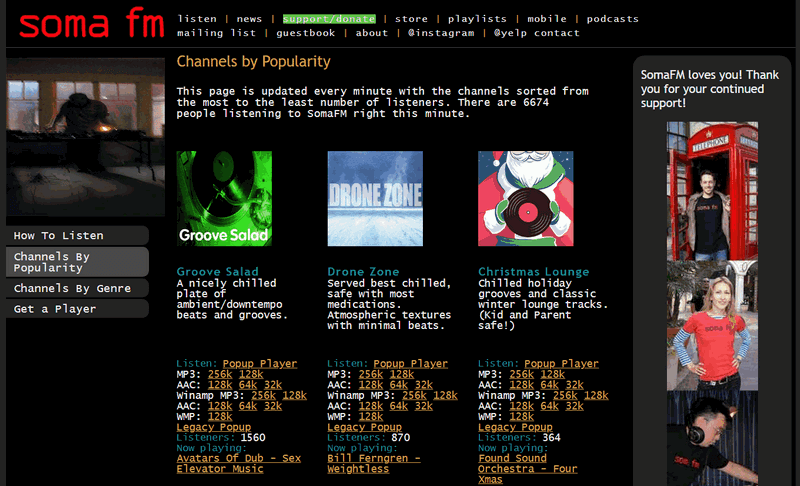Screen dimensions: 800x486
Task: Play Christmas Lounge WMP 128k stream
Action: 521,417
